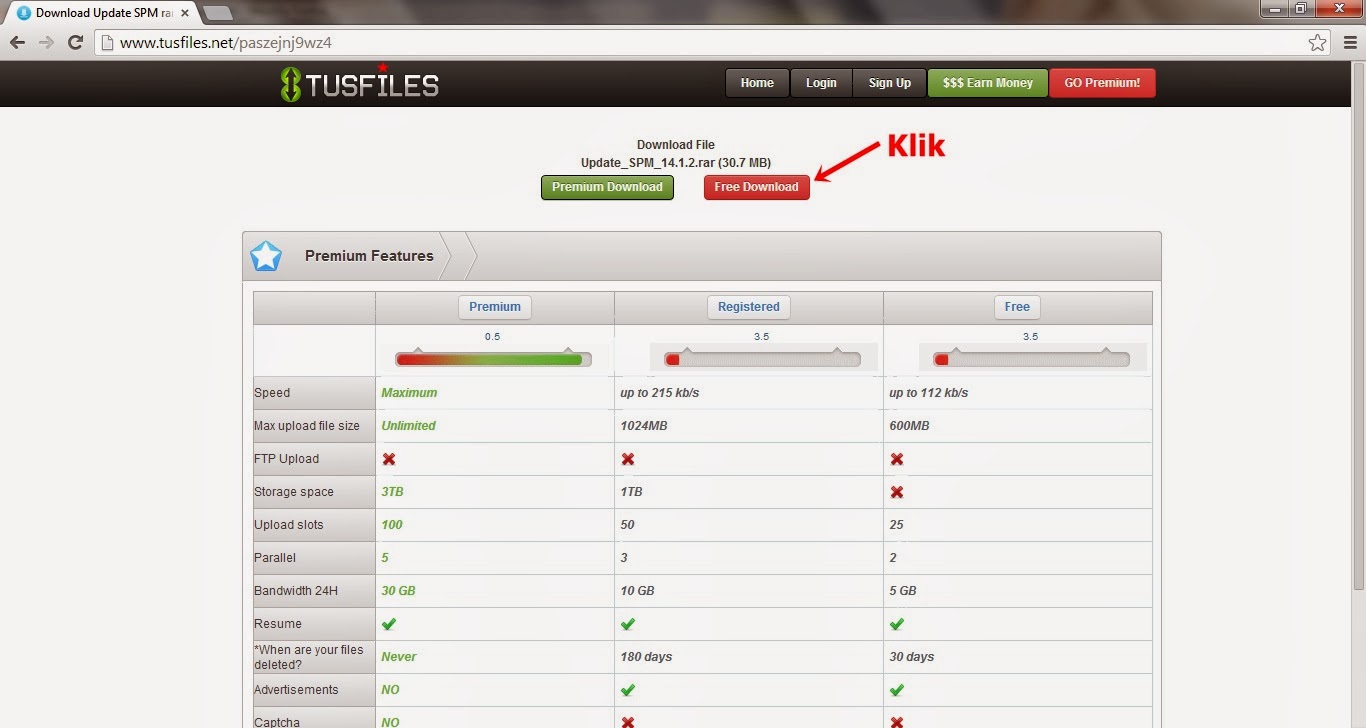Click the $$$ Earn Money button

click(987, 83)
